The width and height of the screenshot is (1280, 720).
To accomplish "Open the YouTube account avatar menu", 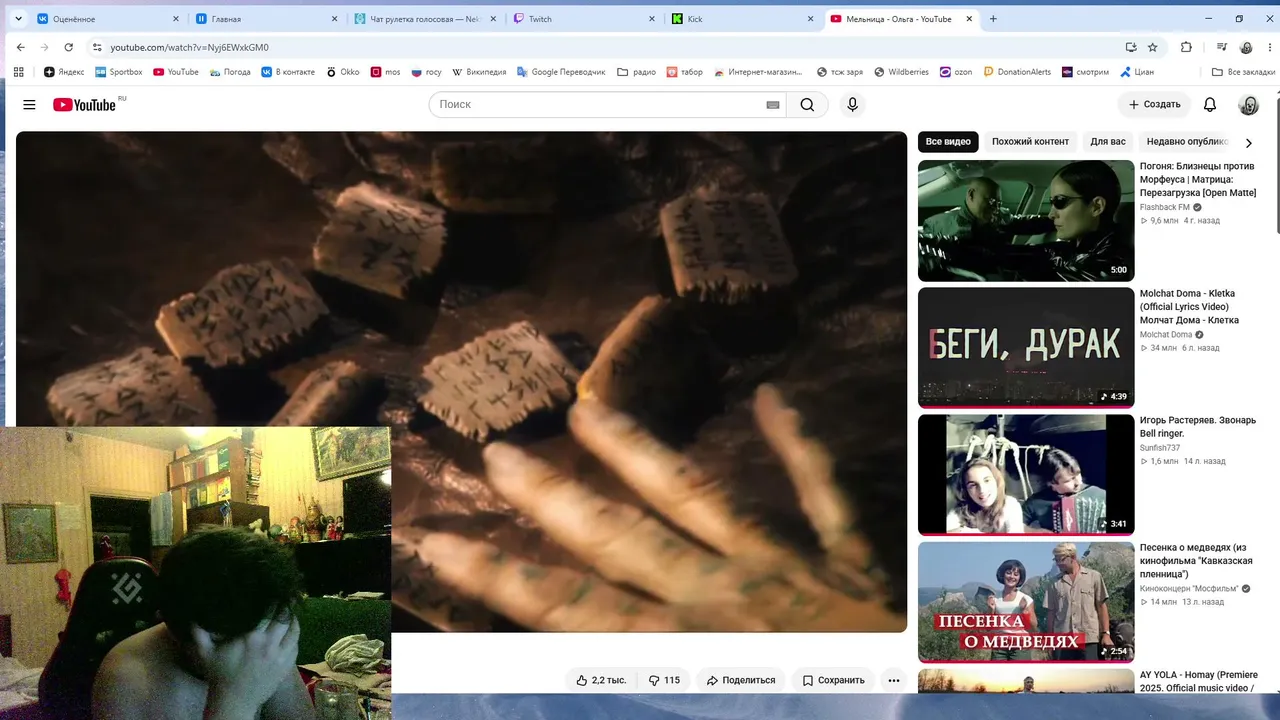I will click(x=1248, y=105).
